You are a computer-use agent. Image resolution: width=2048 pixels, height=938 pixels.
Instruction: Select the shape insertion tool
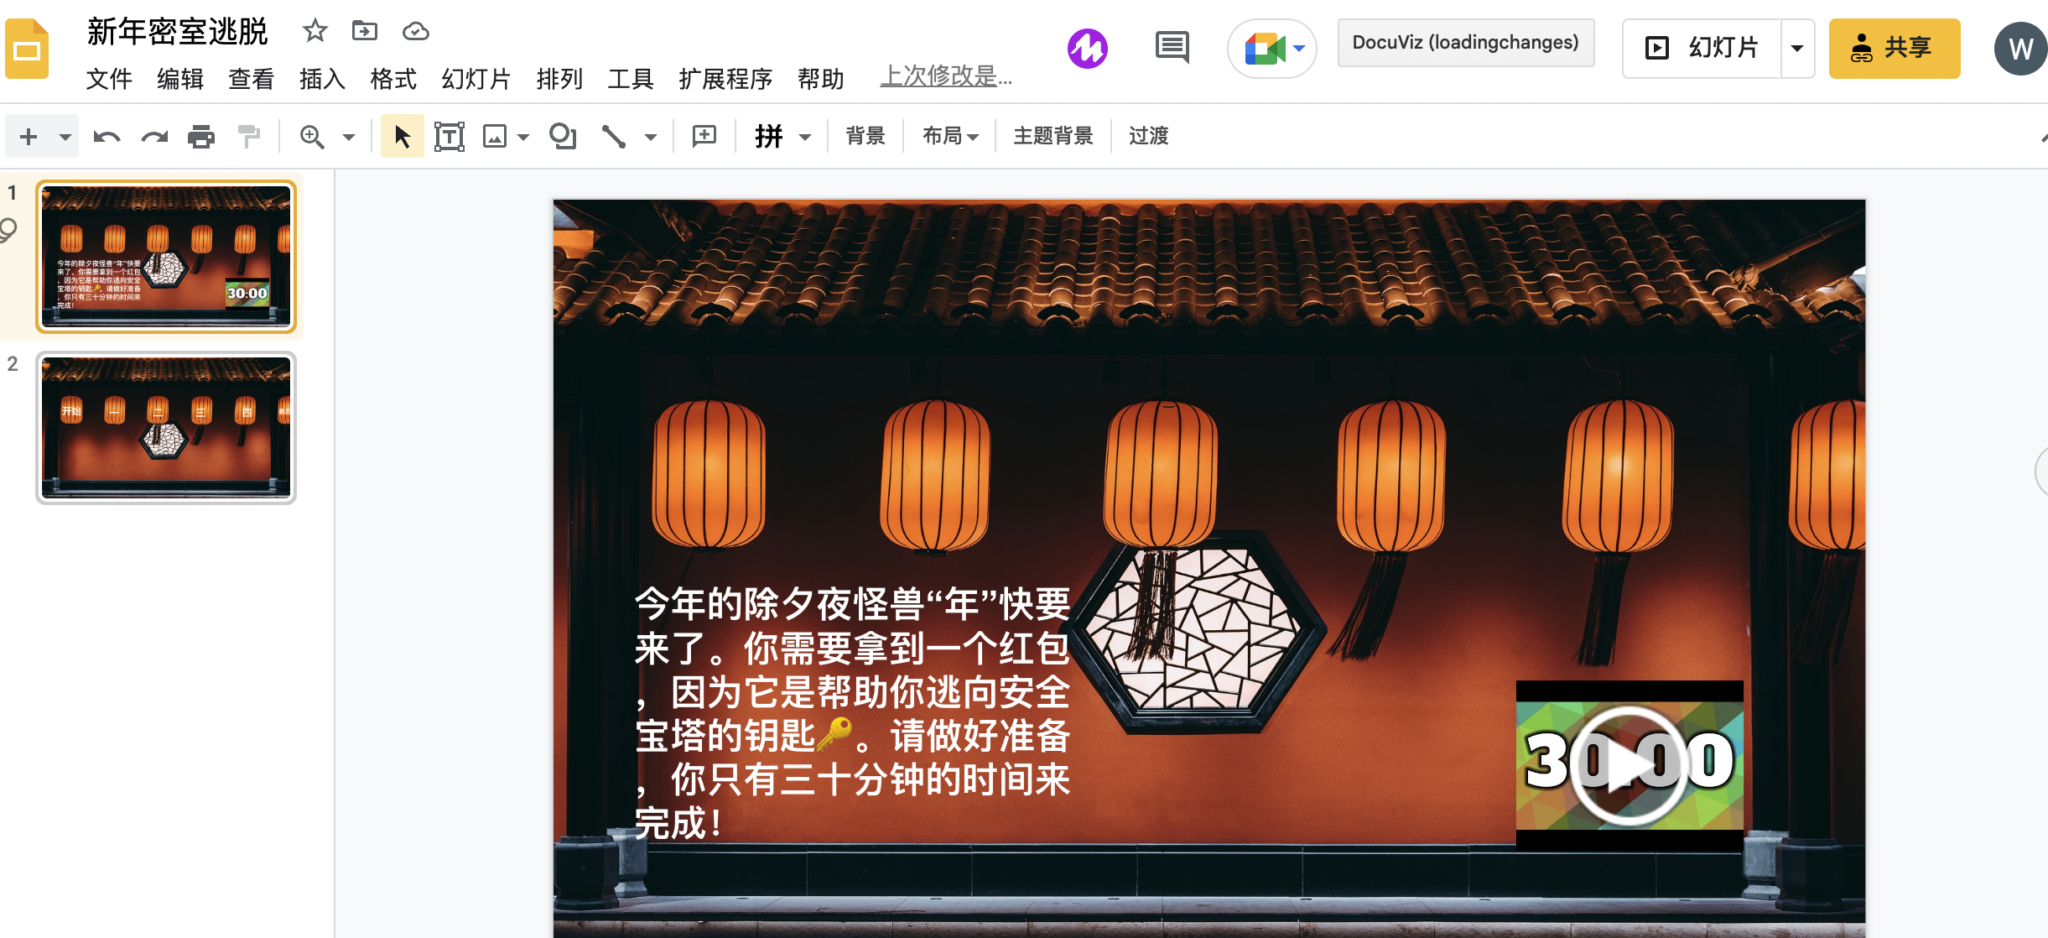[x=562, y=136]
